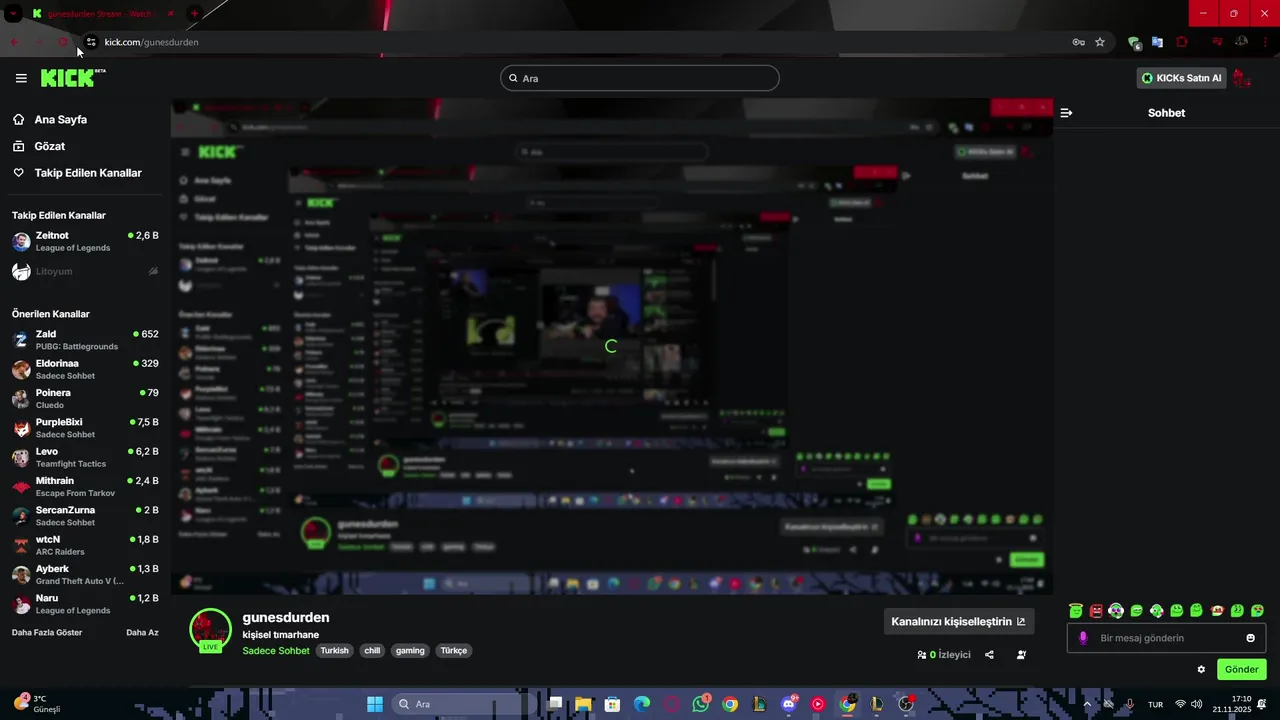Open Microsoft Edge from taskbar
This screenshot has height=720, width=1280.
[x=641, y=704]
